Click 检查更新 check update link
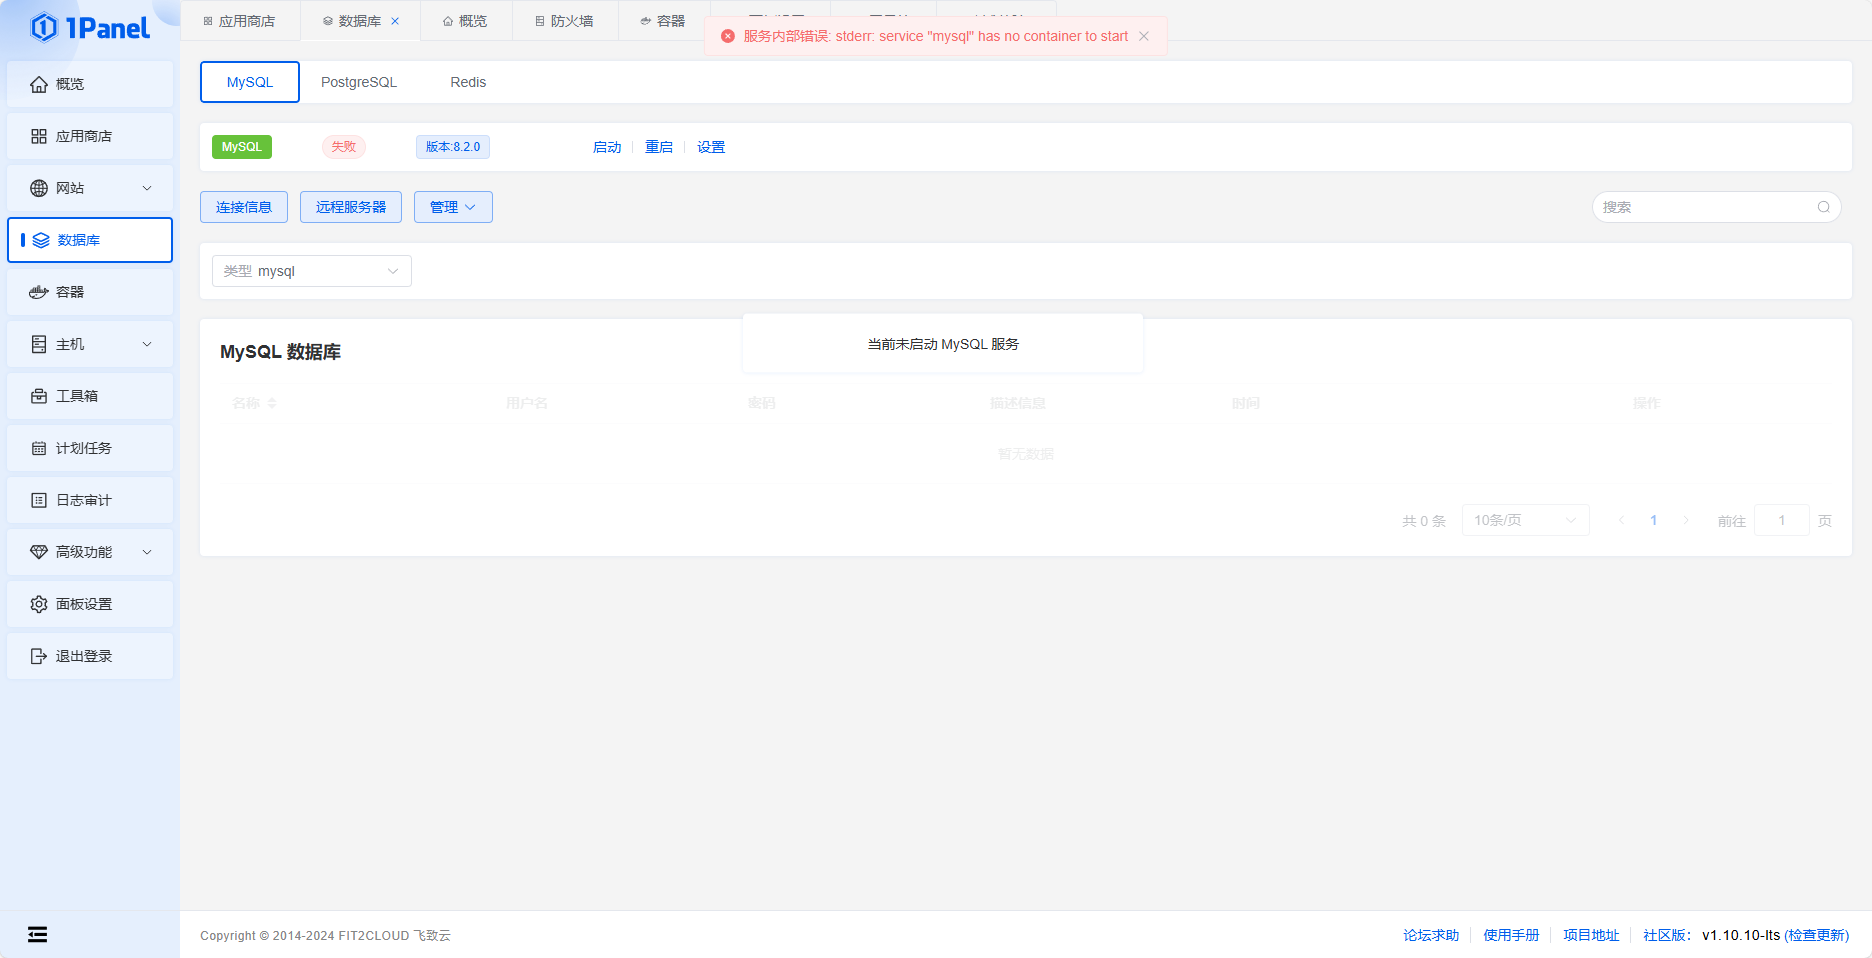This screenshot has height=958, width=1872. [1817, 935]
